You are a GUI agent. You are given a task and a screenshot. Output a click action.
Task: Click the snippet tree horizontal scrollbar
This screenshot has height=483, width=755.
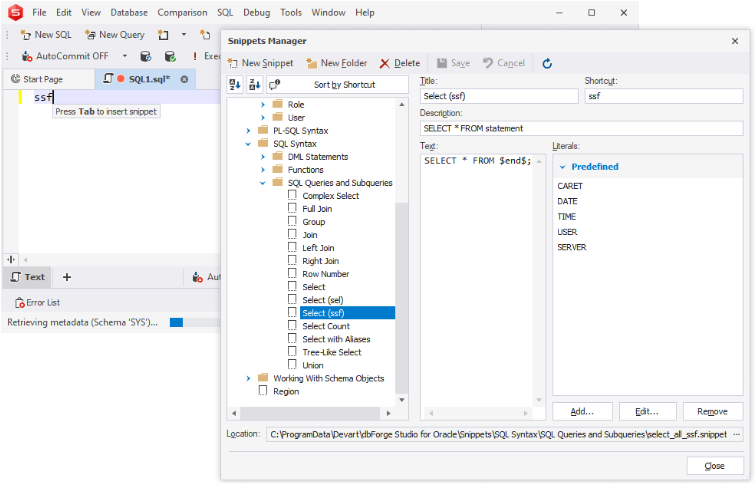[x=310, y=413]
